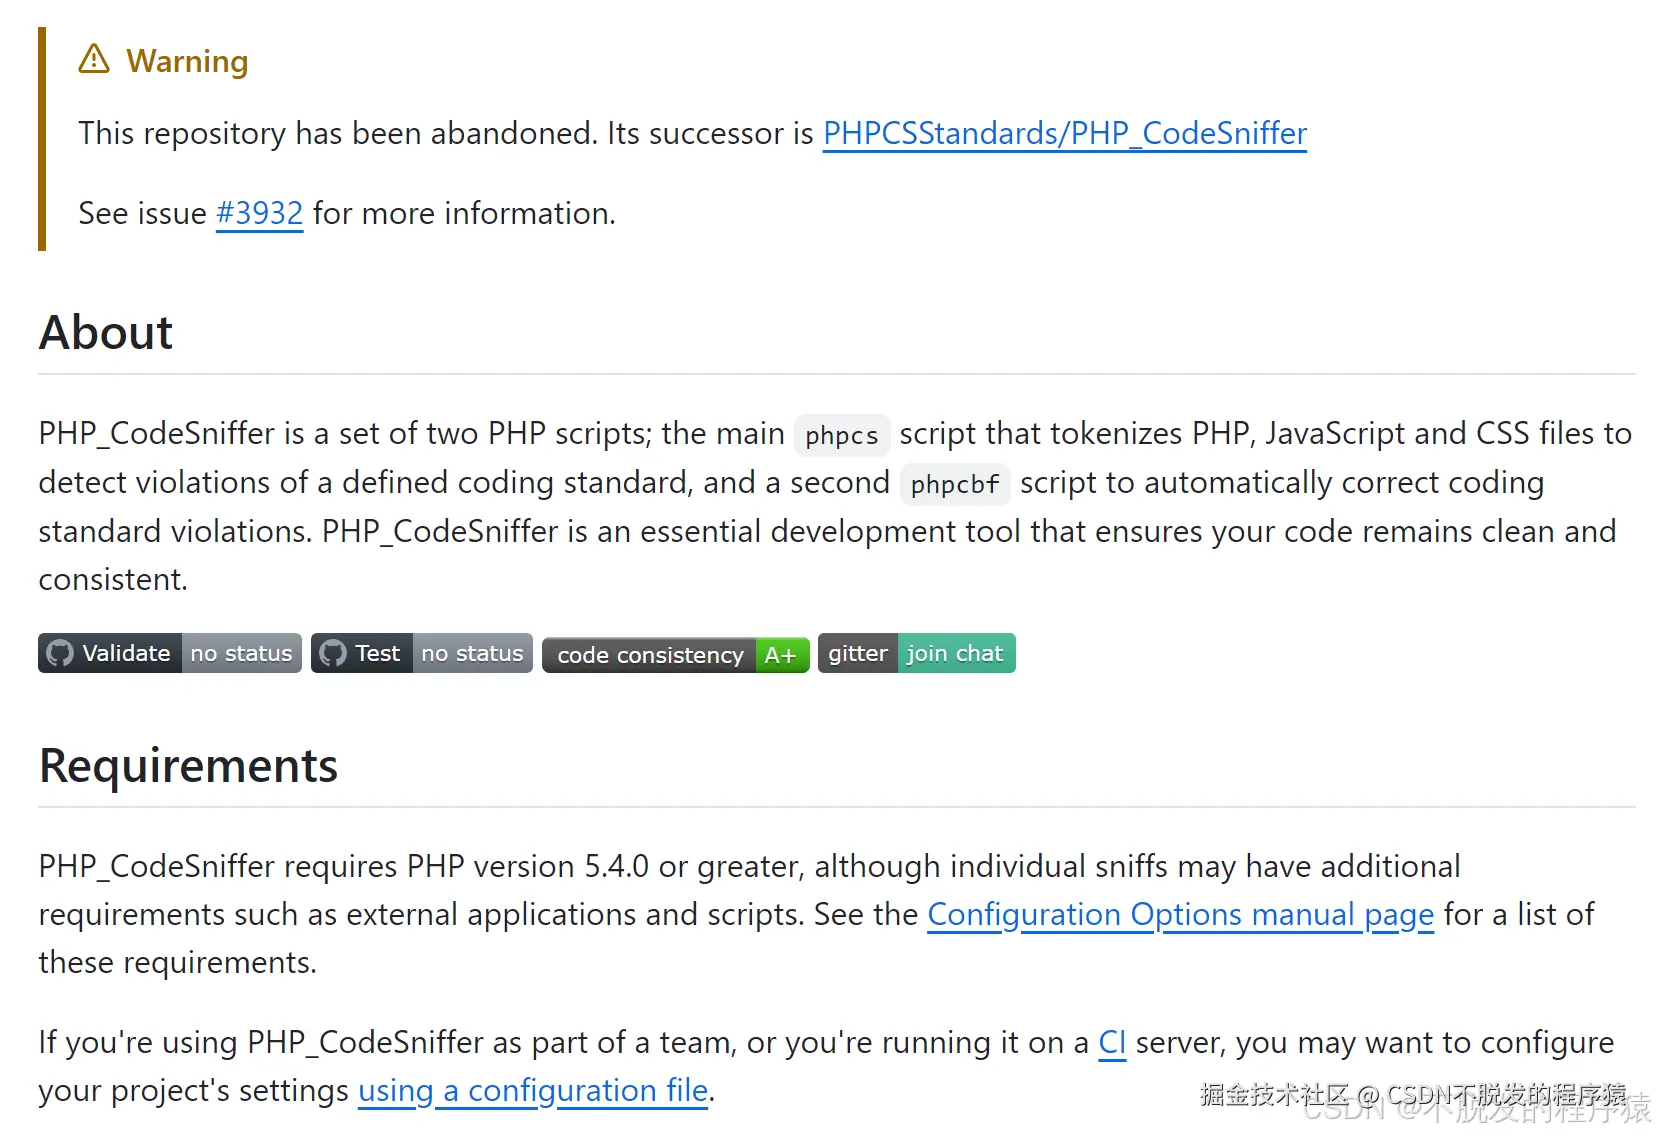
Task: Click the Test no status badge
Action: (x=422, y=653)
